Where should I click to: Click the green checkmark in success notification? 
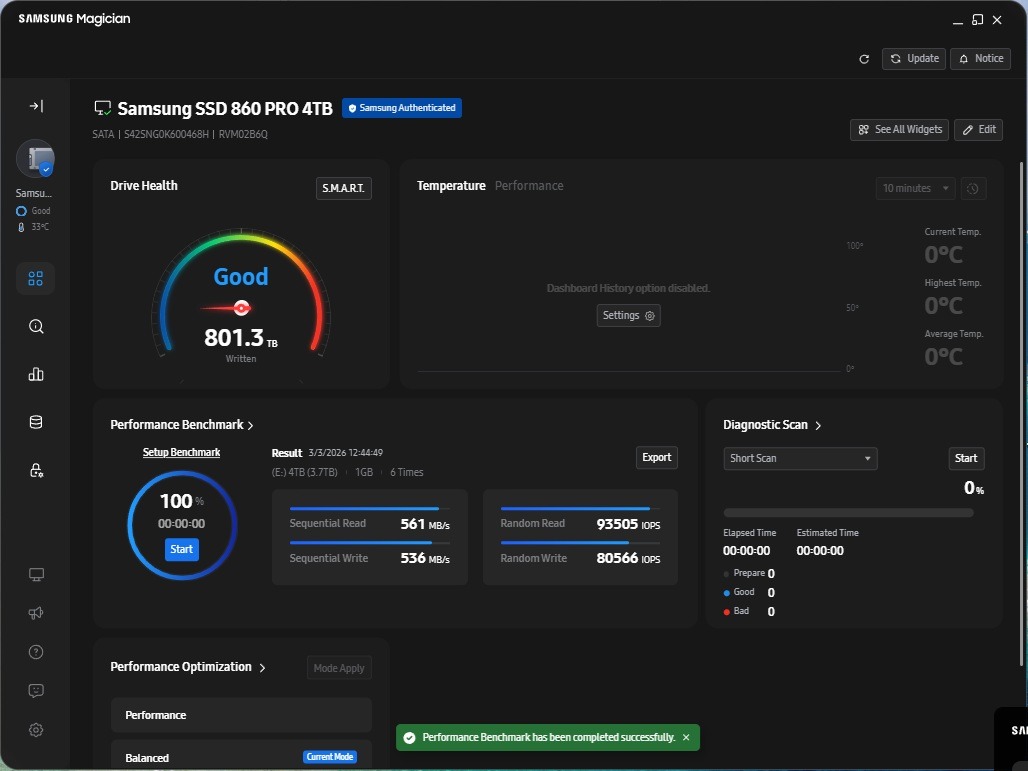pos(409,738)
